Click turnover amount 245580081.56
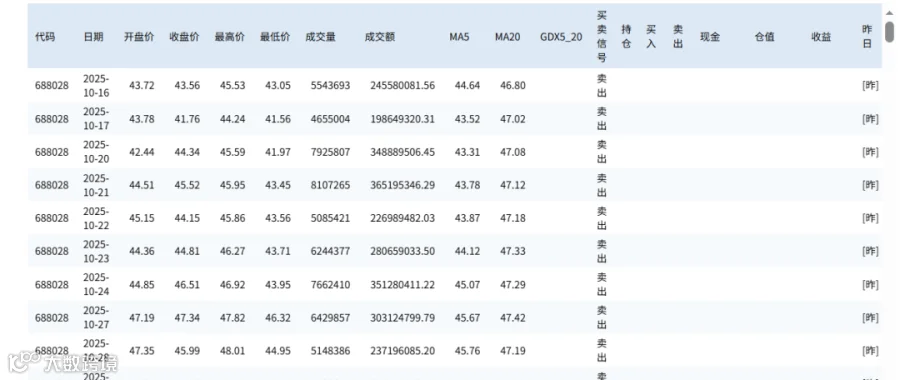The height and width of the screenshot is (380, 900). pos(402,86)
